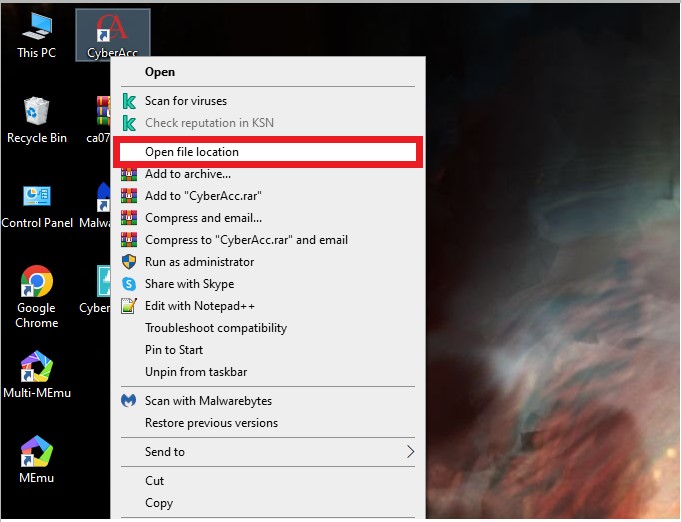Choose Troubleshoot compatibility

pos(215,328)
